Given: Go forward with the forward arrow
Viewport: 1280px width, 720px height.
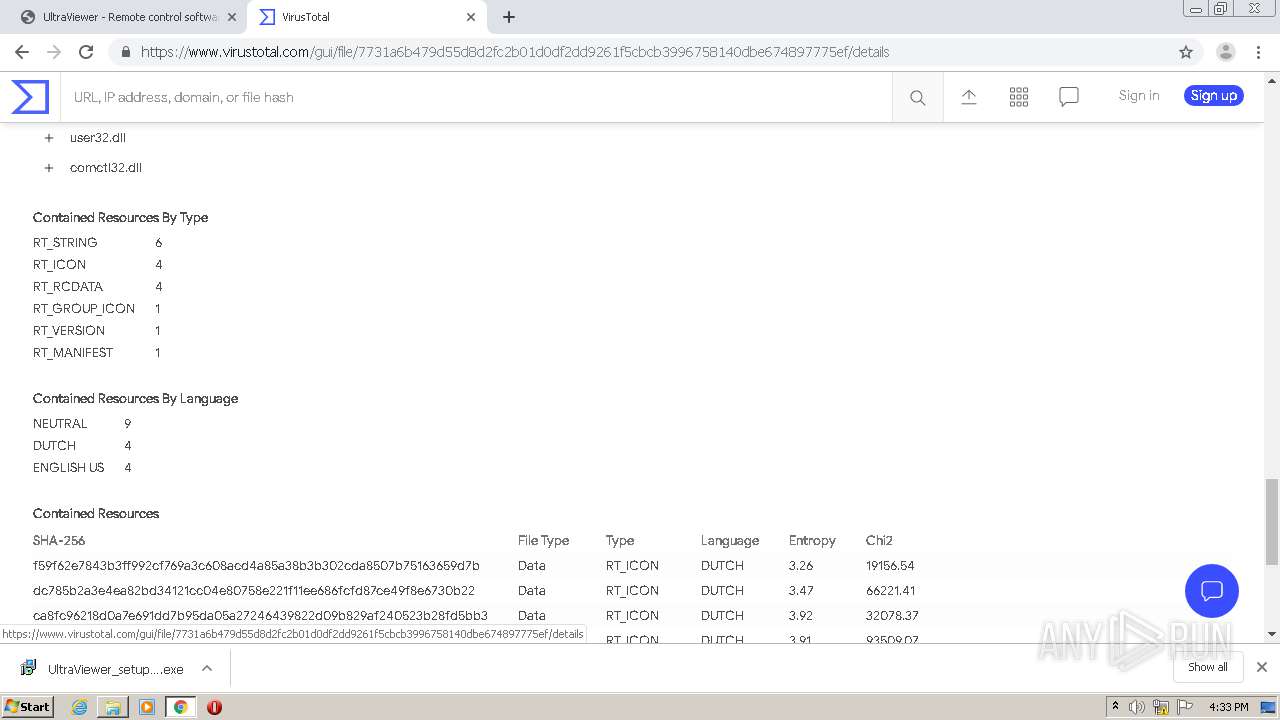Looking at the screenshot, I should click(x=54, y=52).
